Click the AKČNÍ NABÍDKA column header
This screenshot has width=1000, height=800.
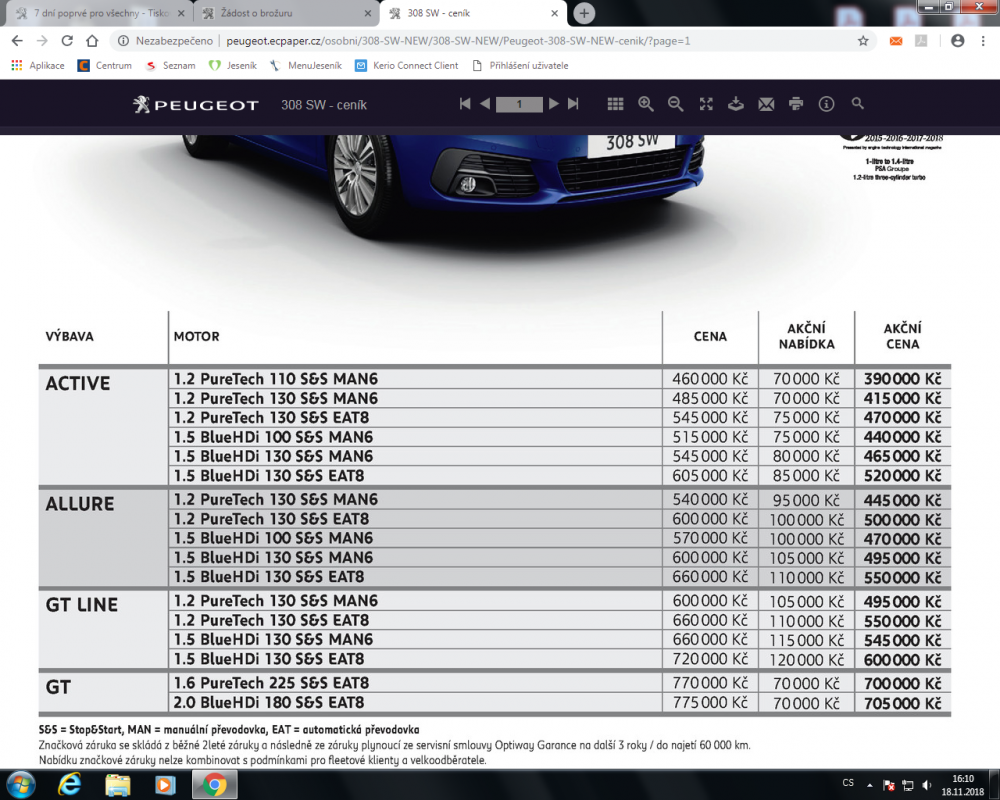pyautogui.click(x=807, y=336)
